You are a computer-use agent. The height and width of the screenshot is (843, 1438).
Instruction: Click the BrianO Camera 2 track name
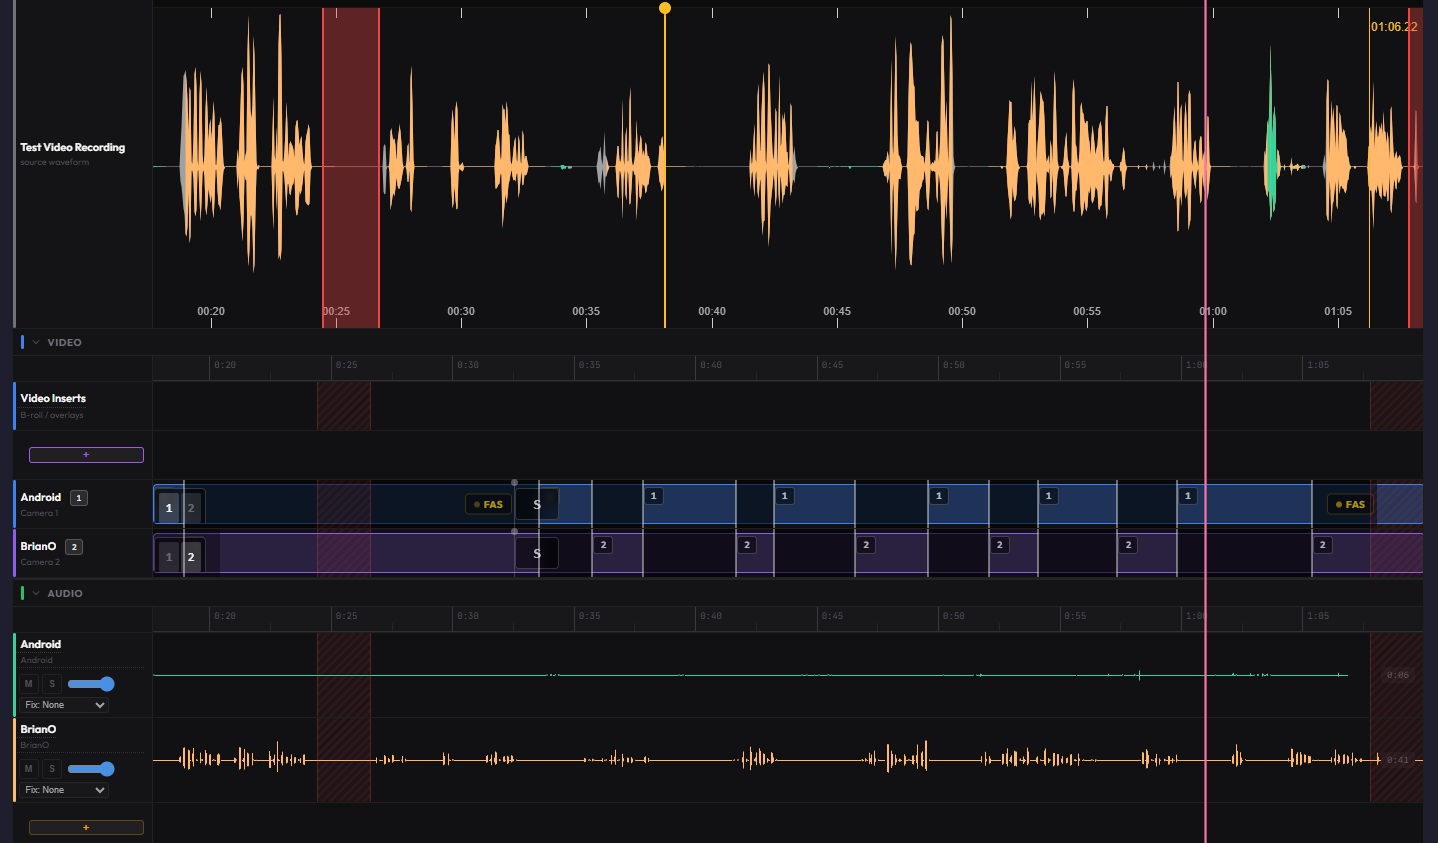(38, 546)
